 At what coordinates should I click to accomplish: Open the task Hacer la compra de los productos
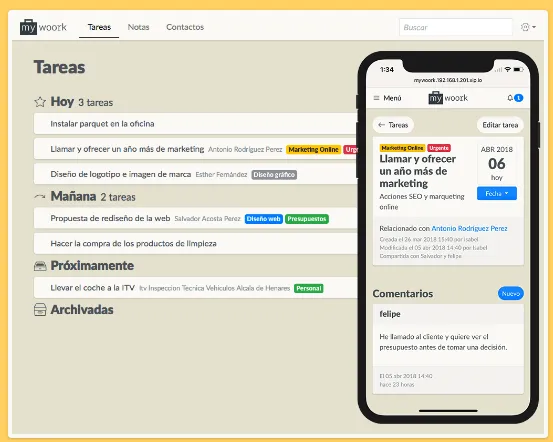[x=133, y=244]
